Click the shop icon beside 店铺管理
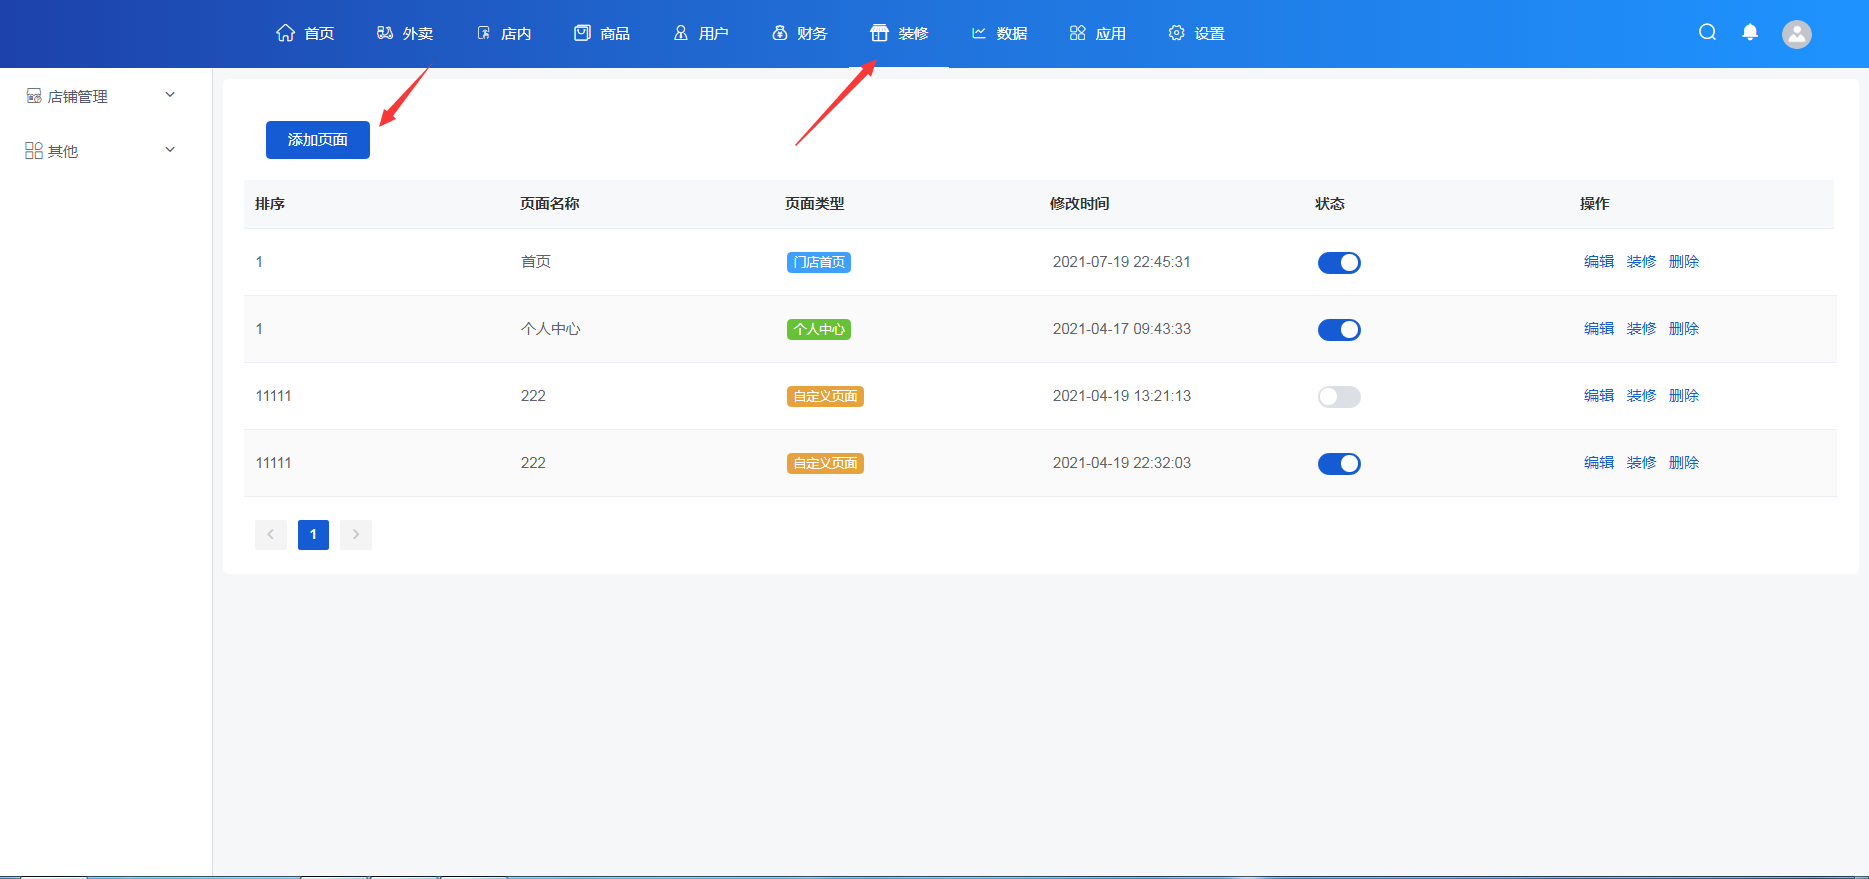 (x=34, y=96)
